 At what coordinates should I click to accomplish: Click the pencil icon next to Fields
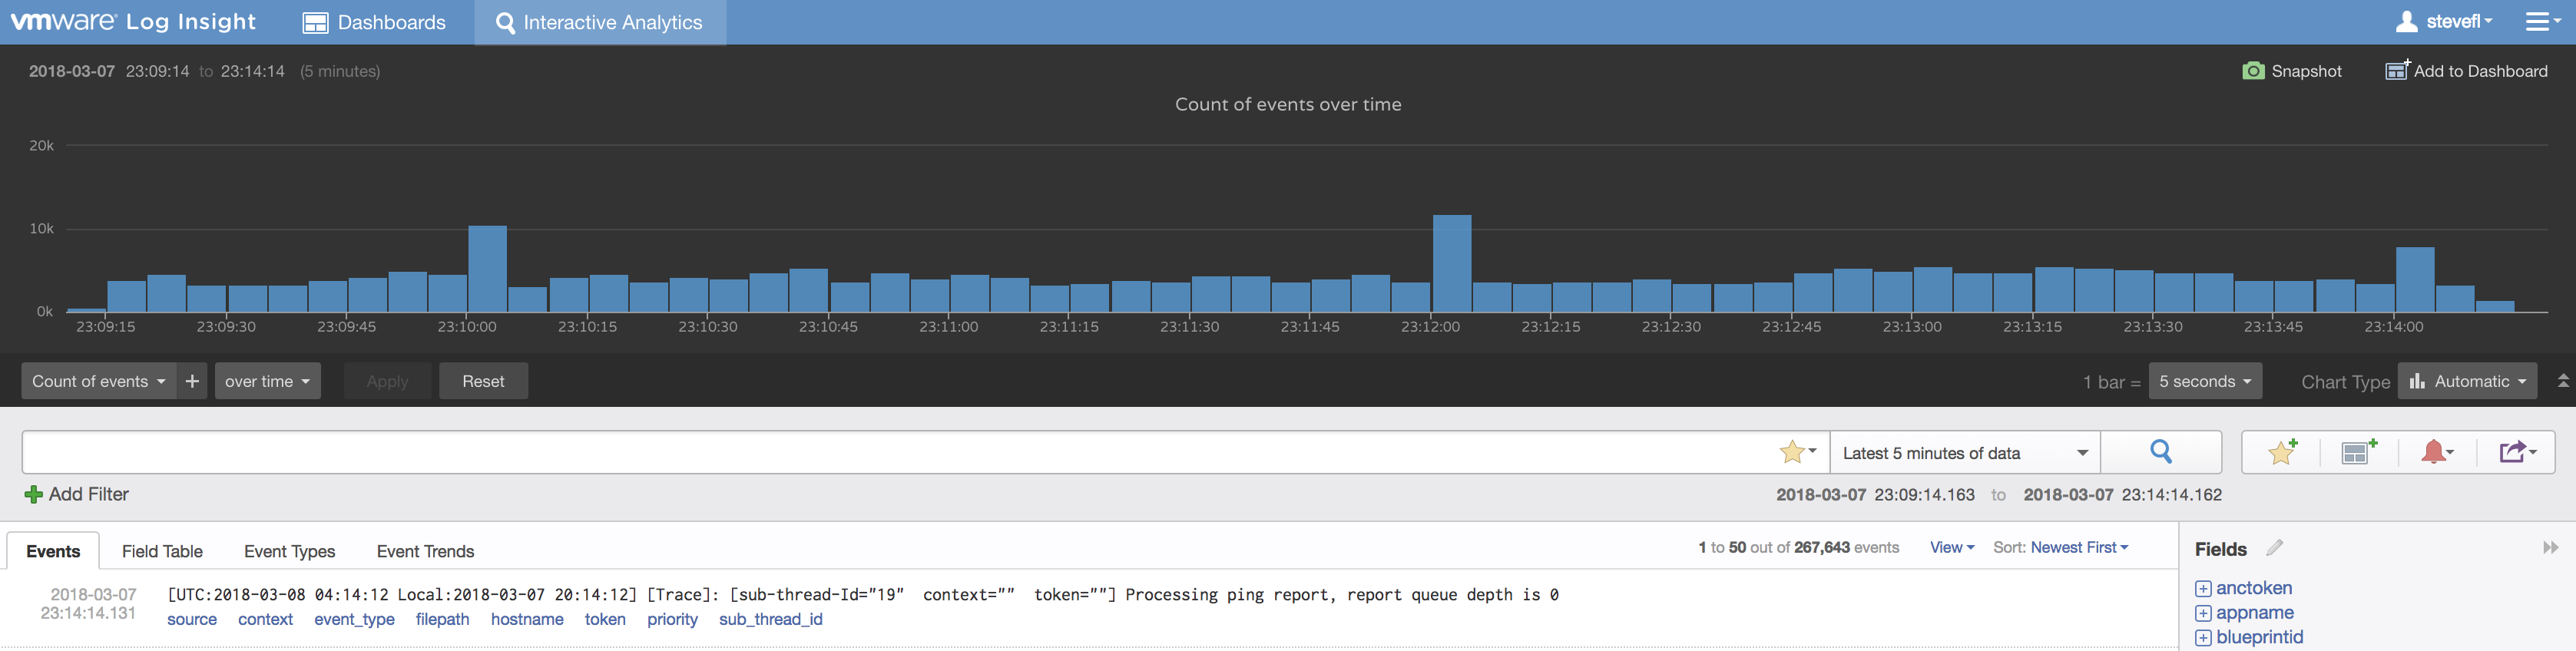pos(2275,548)
